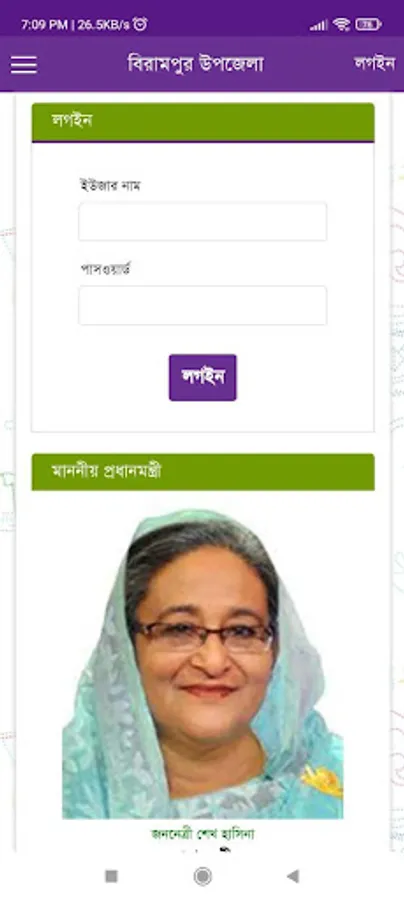
Task: Tap the 7:09 PM clock in status bar
Action: coord(44,25)
